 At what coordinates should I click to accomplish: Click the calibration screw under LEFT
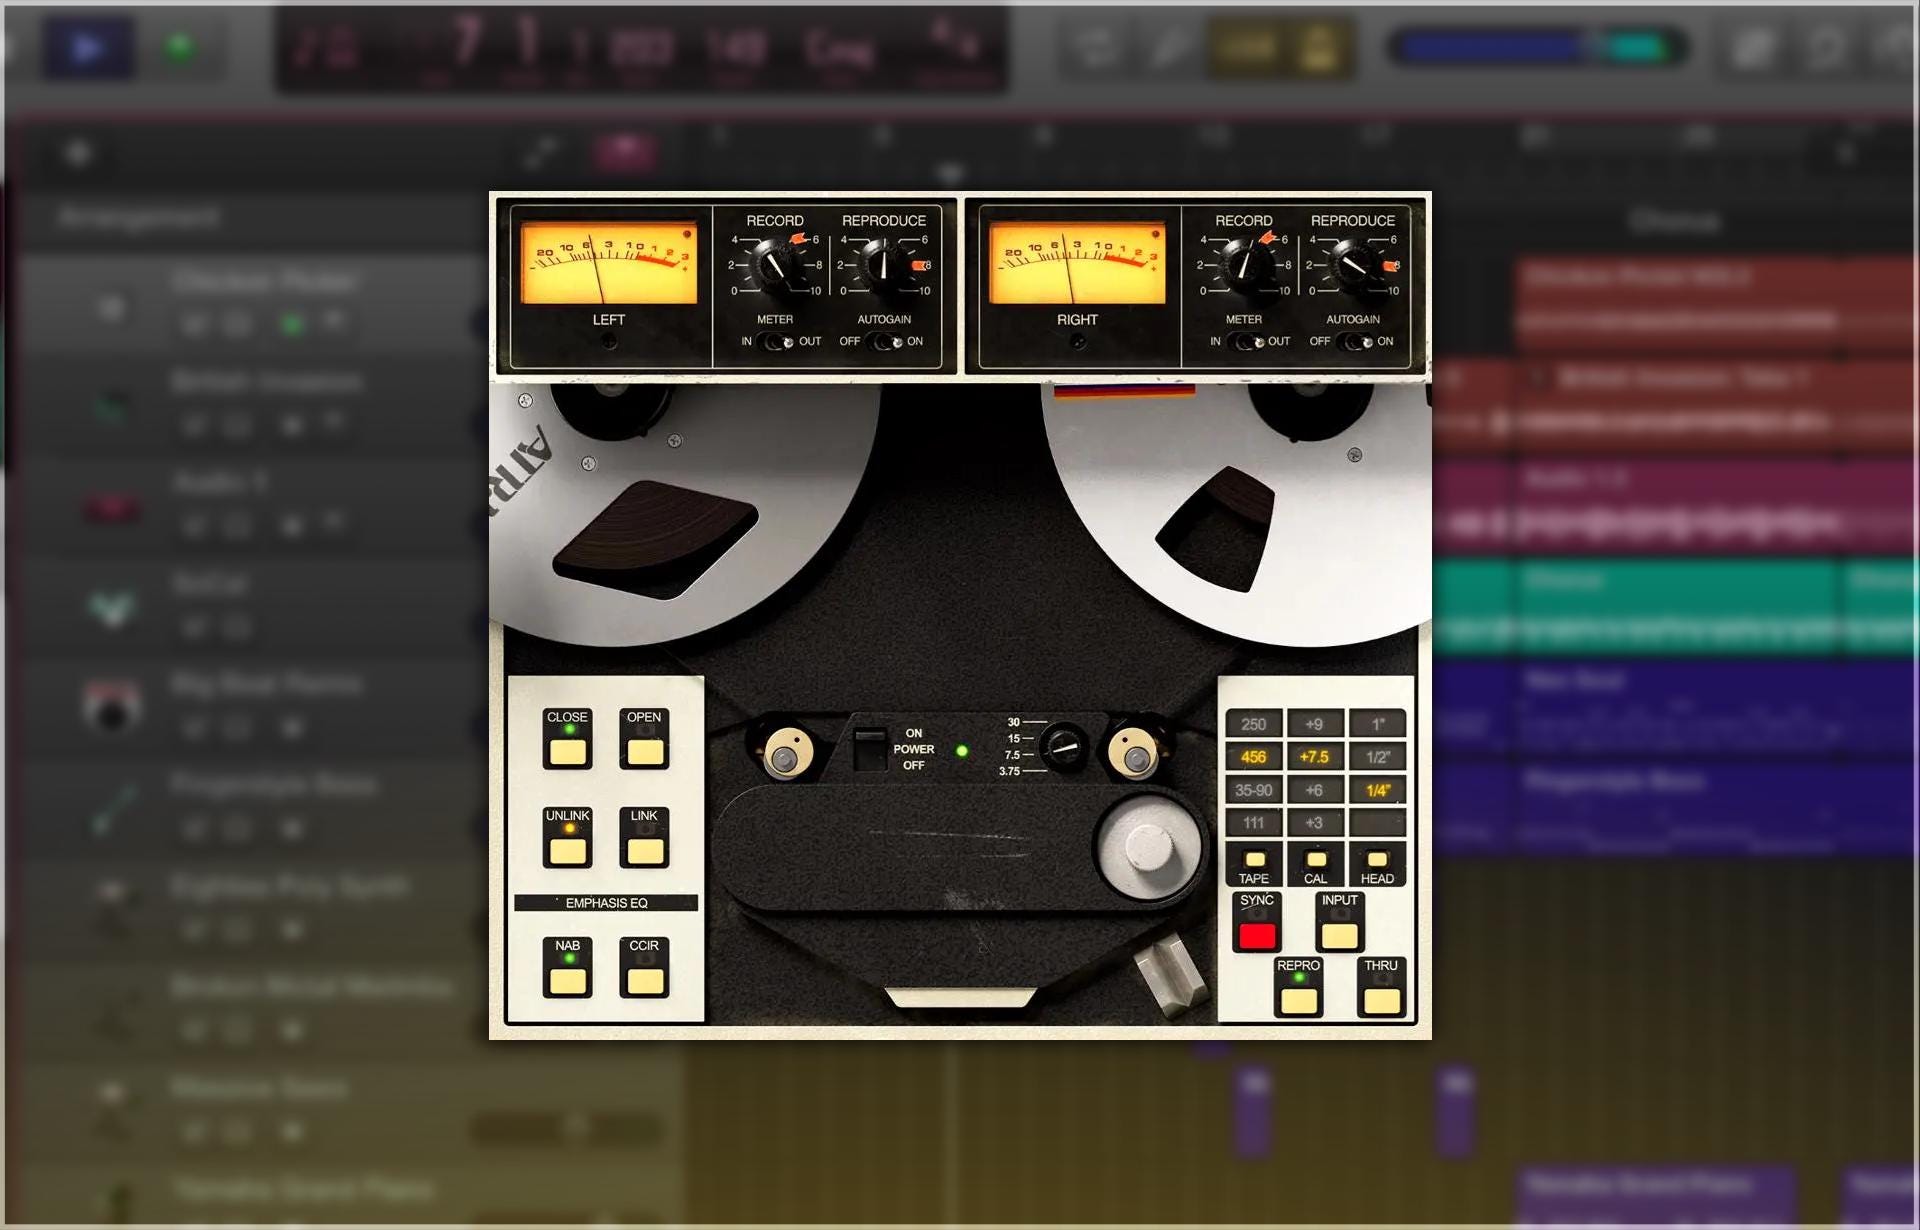pyautogui.click(x=608, y=343)
